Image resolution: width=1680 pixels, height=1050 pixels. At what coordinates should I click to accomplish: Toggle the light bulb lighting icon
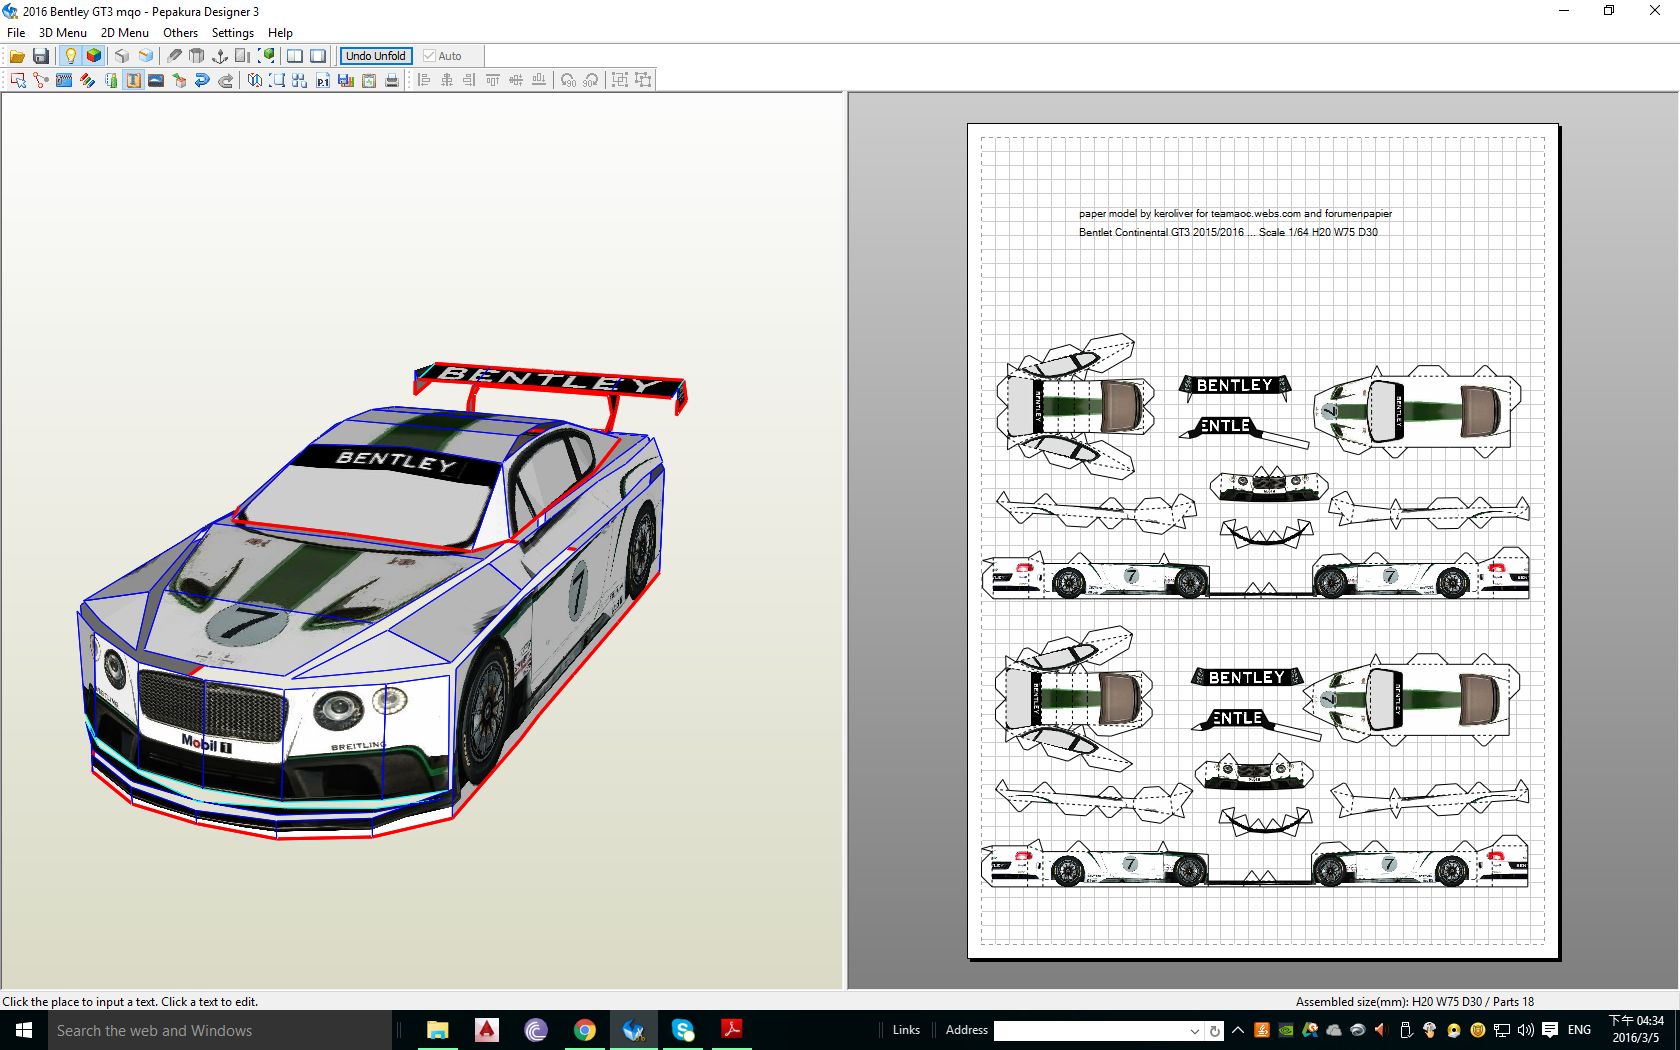click(70, 56)
